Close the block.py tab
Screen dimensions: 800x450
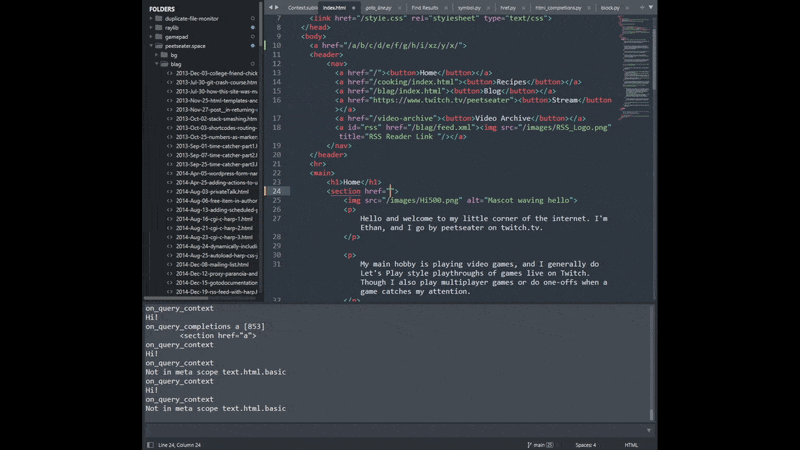coord(627,8)
